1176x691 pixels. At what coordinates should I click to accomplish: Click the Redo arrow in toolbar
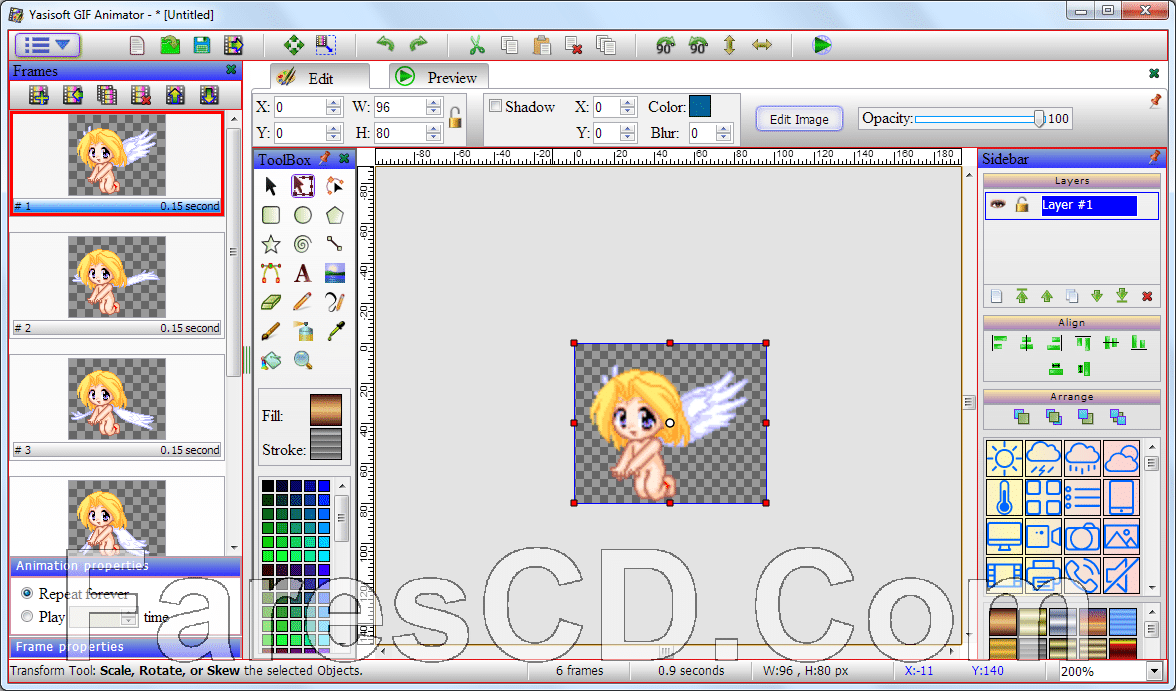[x=418, y=45]
